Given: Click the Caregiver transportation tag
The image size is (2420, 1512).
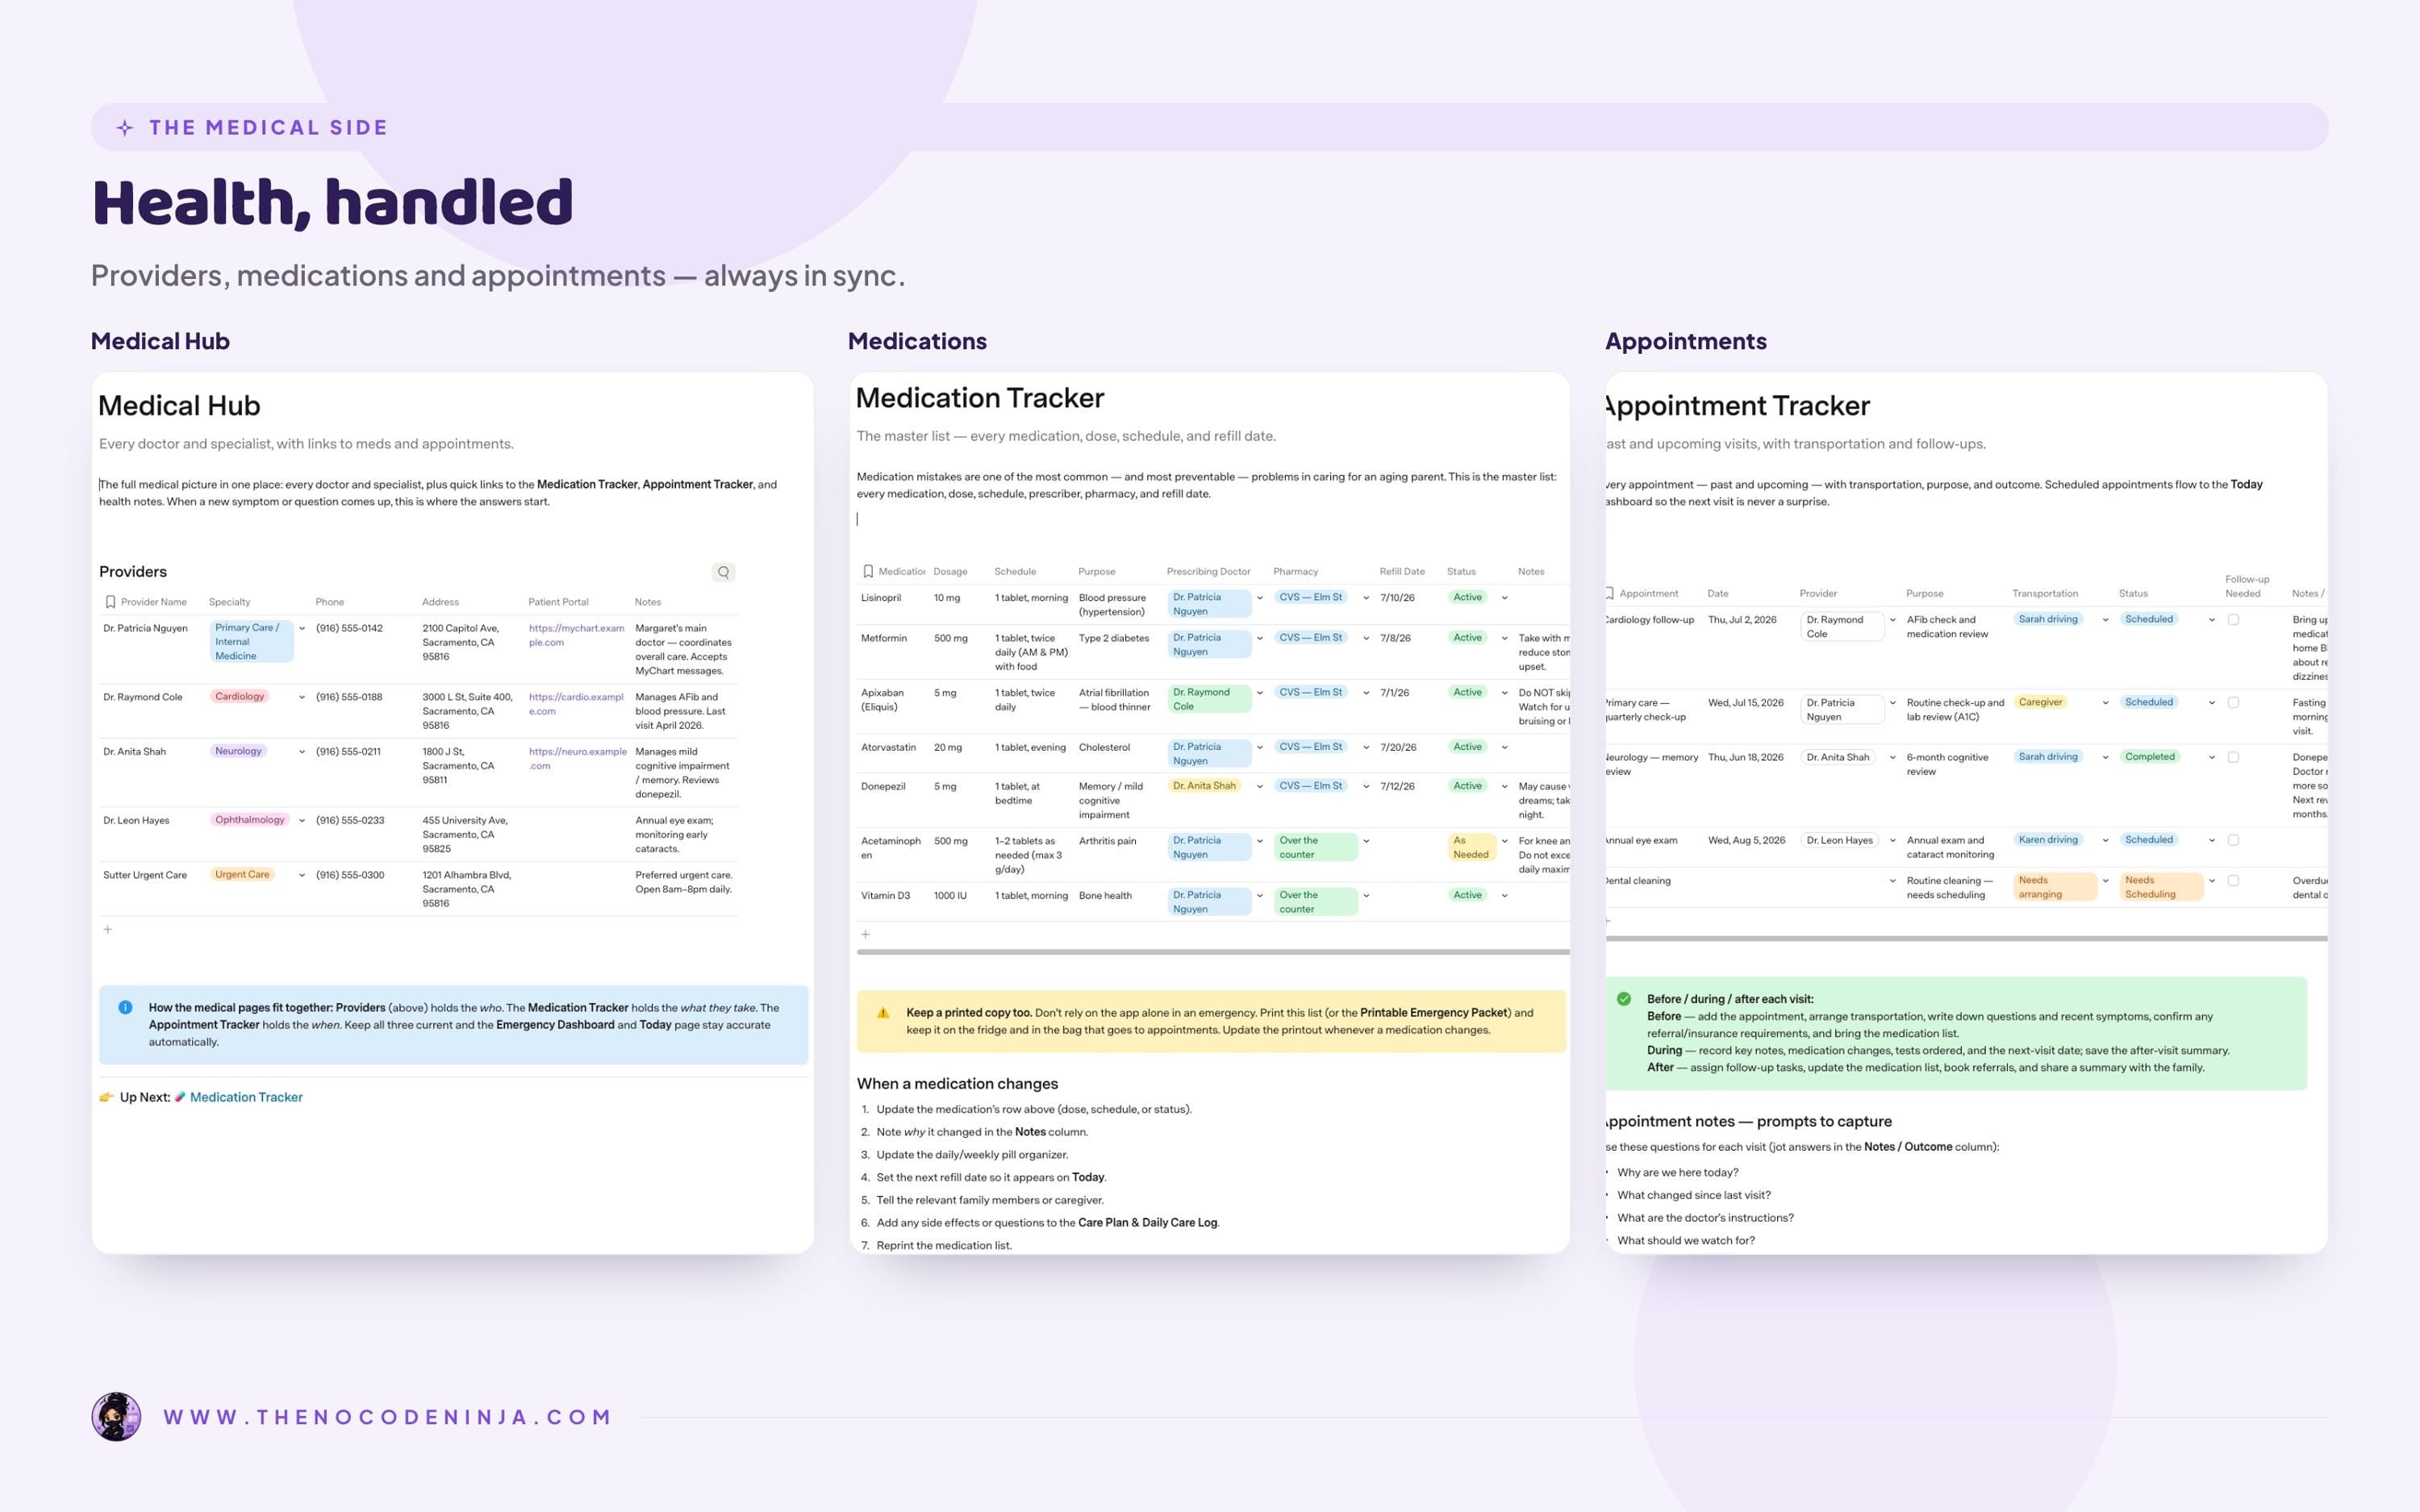Looking at the screenshot, I should 2040,702.
